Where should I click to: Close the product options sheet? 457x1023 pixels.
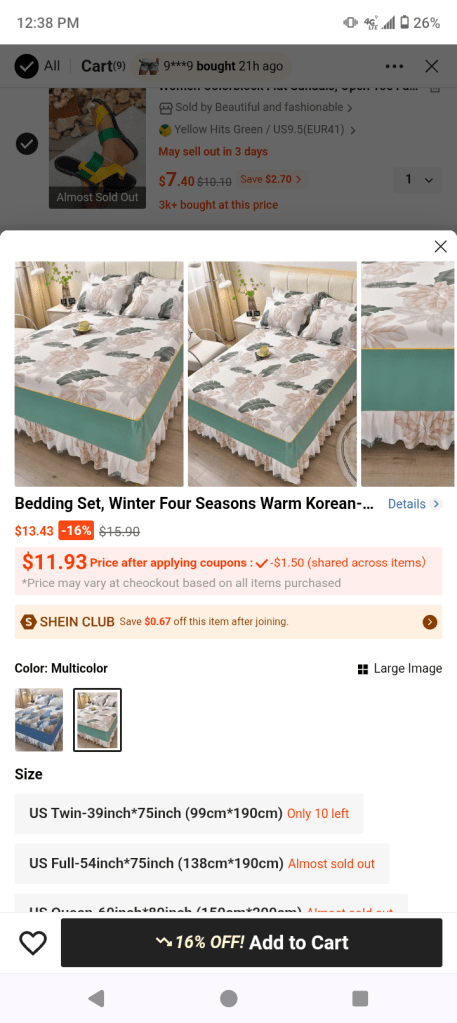coord(441,246)
